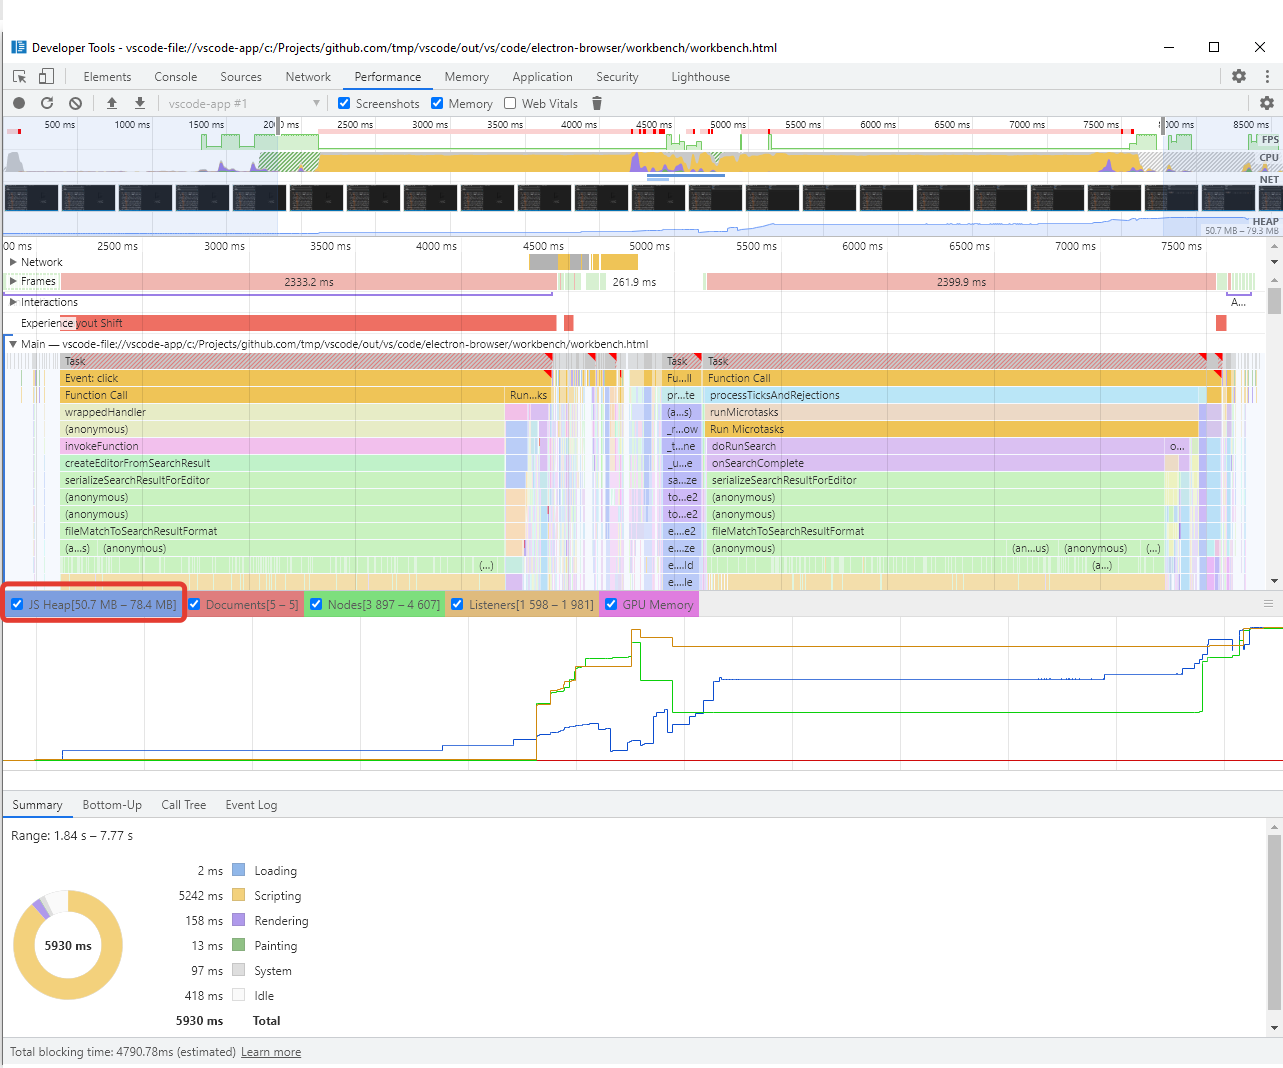
Task: Expand the Interactions track
Action: click(13, 302)
